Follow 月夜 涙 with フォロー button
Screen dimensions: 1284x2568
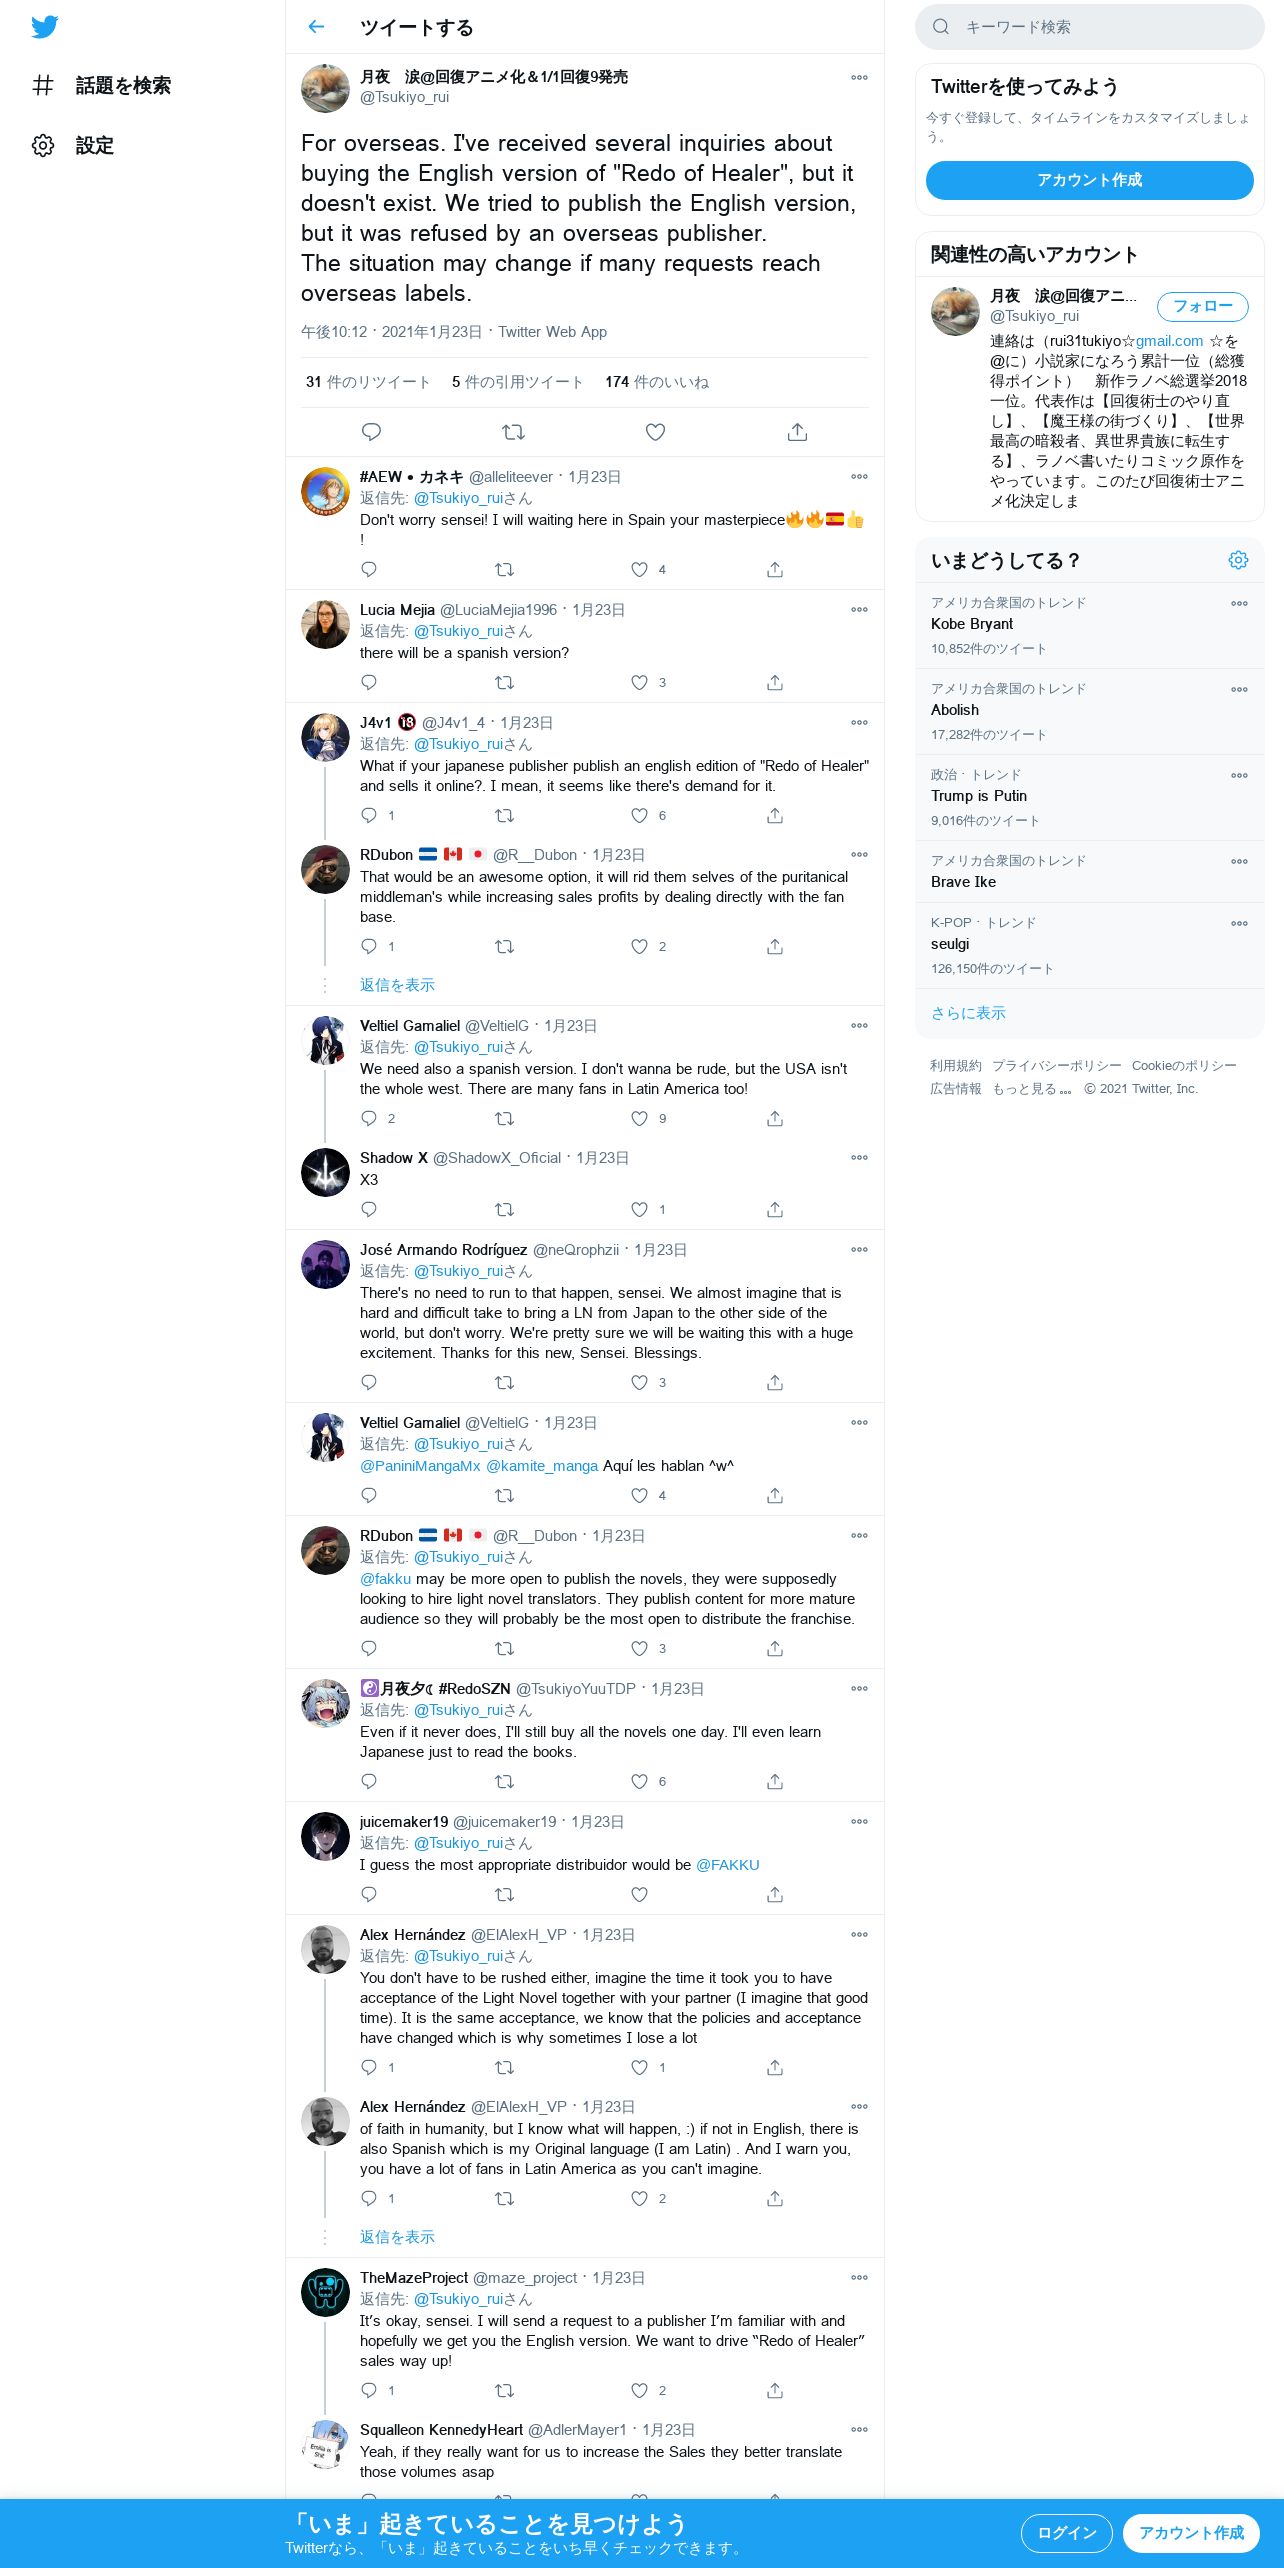[1202, 306]
